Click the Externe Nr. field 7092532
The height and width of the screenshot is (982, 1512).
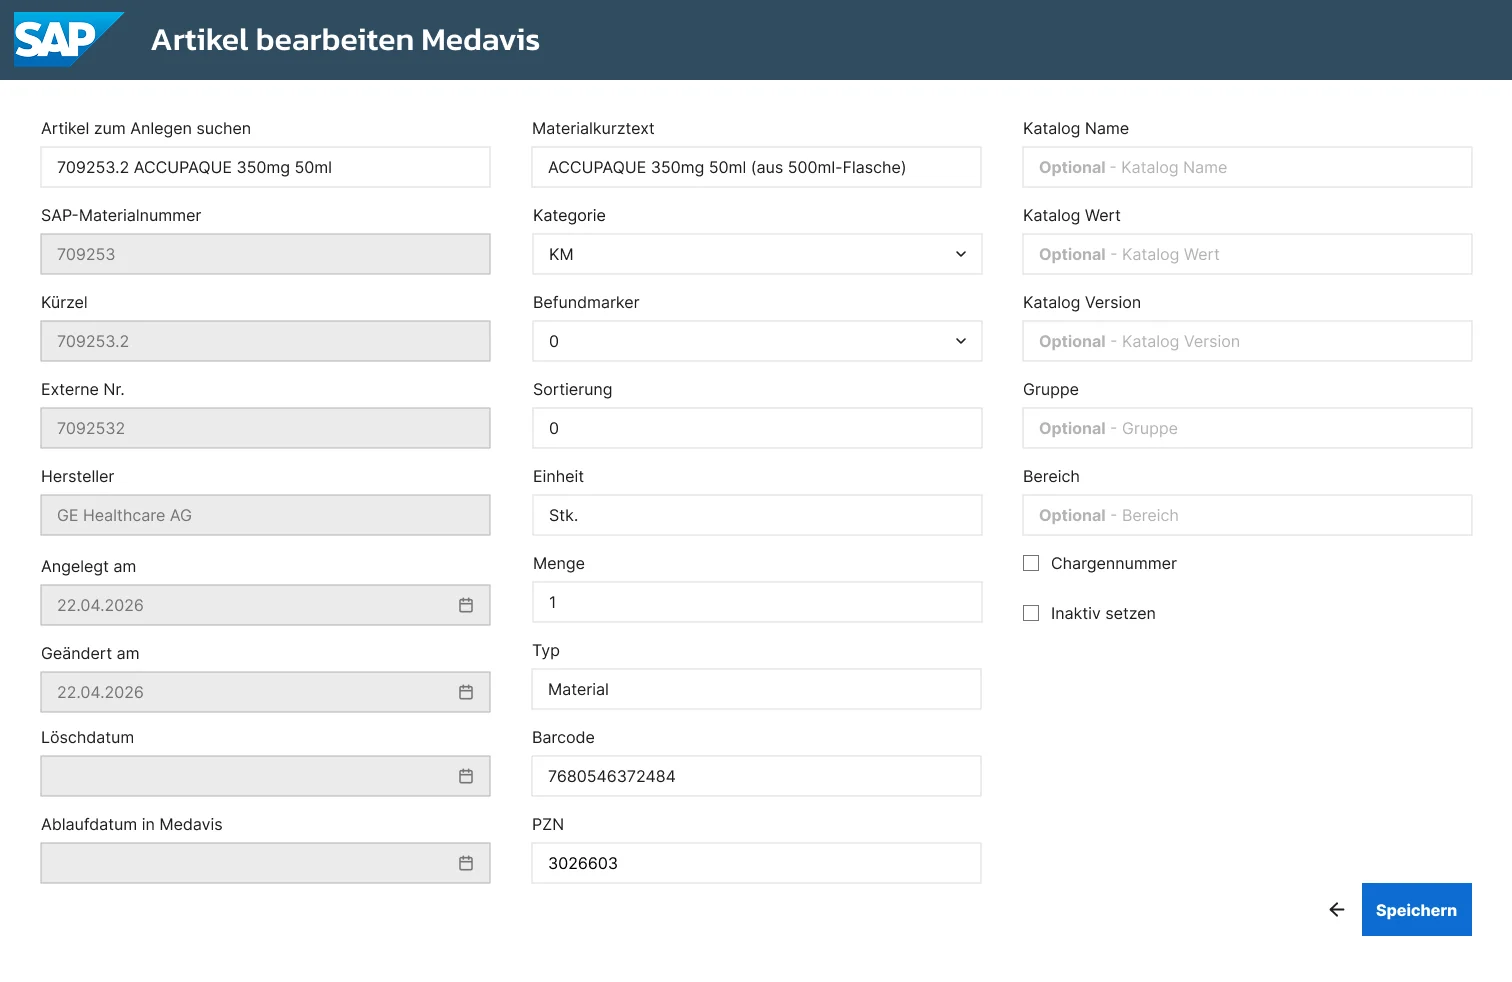pyautogui.click(x=265, y=428)
